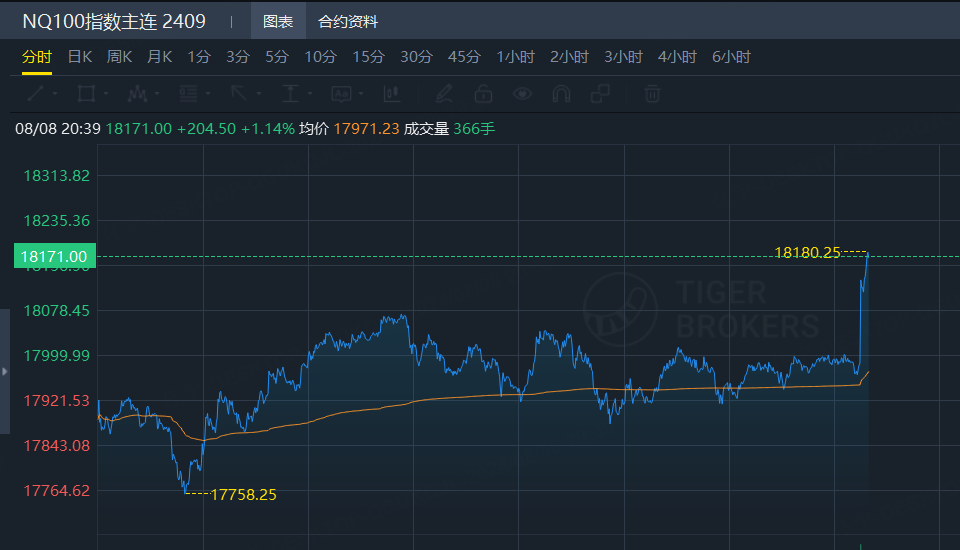Delete drawings with the trash icon
The width and height of the screenshot is (960, 550).
click(x=652, y=94)
